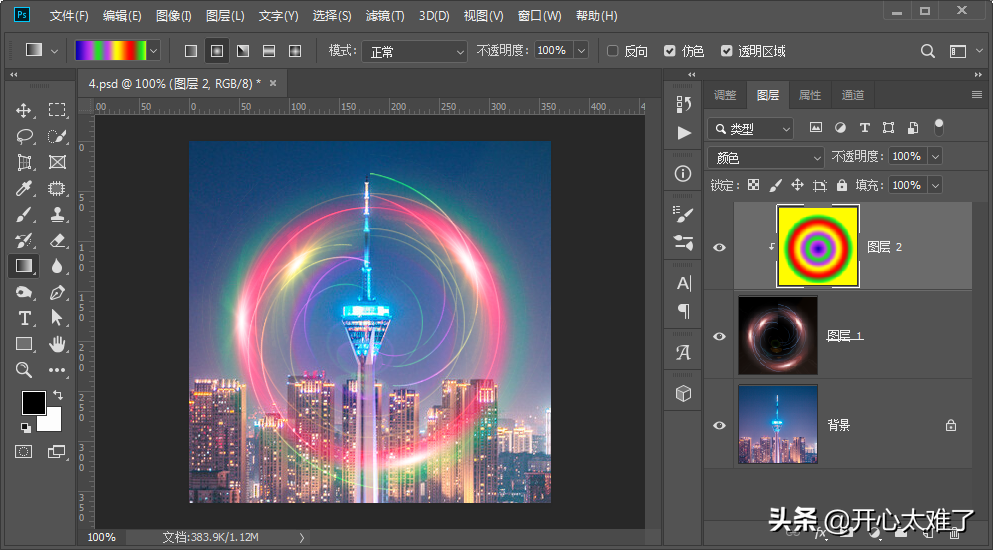Viewport: 993px width, 550px height.
Task: Select the Pen tool
Action: (57, 292)
